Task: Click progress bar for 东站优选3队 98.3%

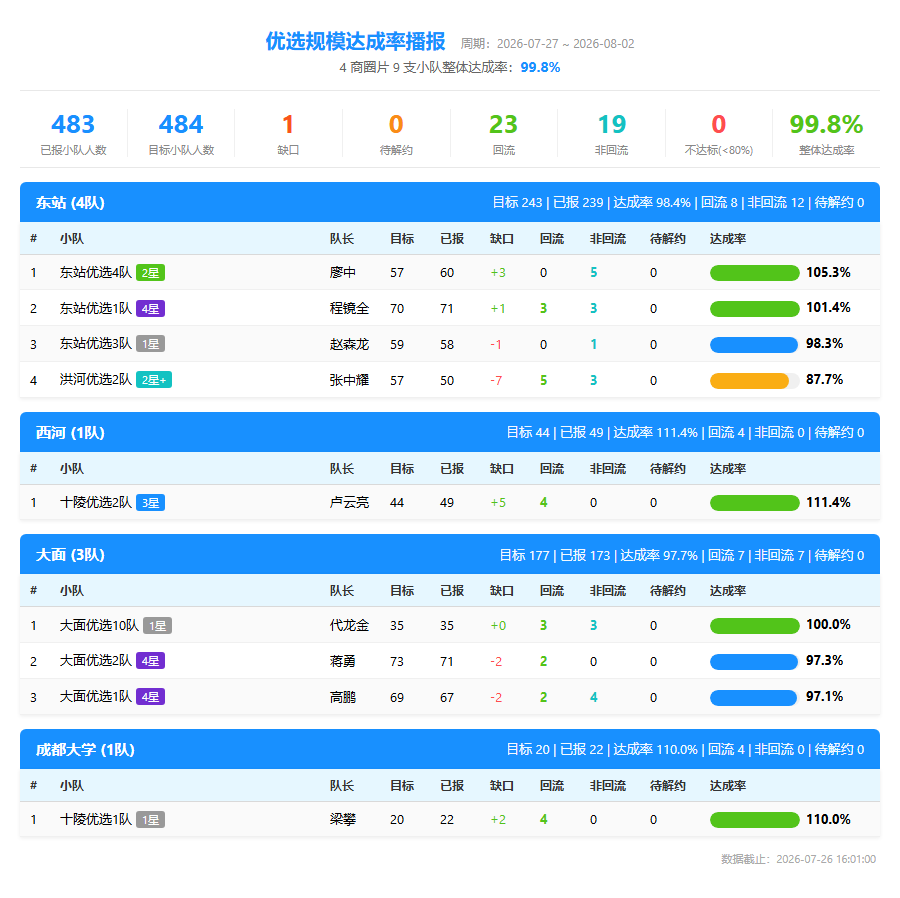Action: (x=754, y=345)
